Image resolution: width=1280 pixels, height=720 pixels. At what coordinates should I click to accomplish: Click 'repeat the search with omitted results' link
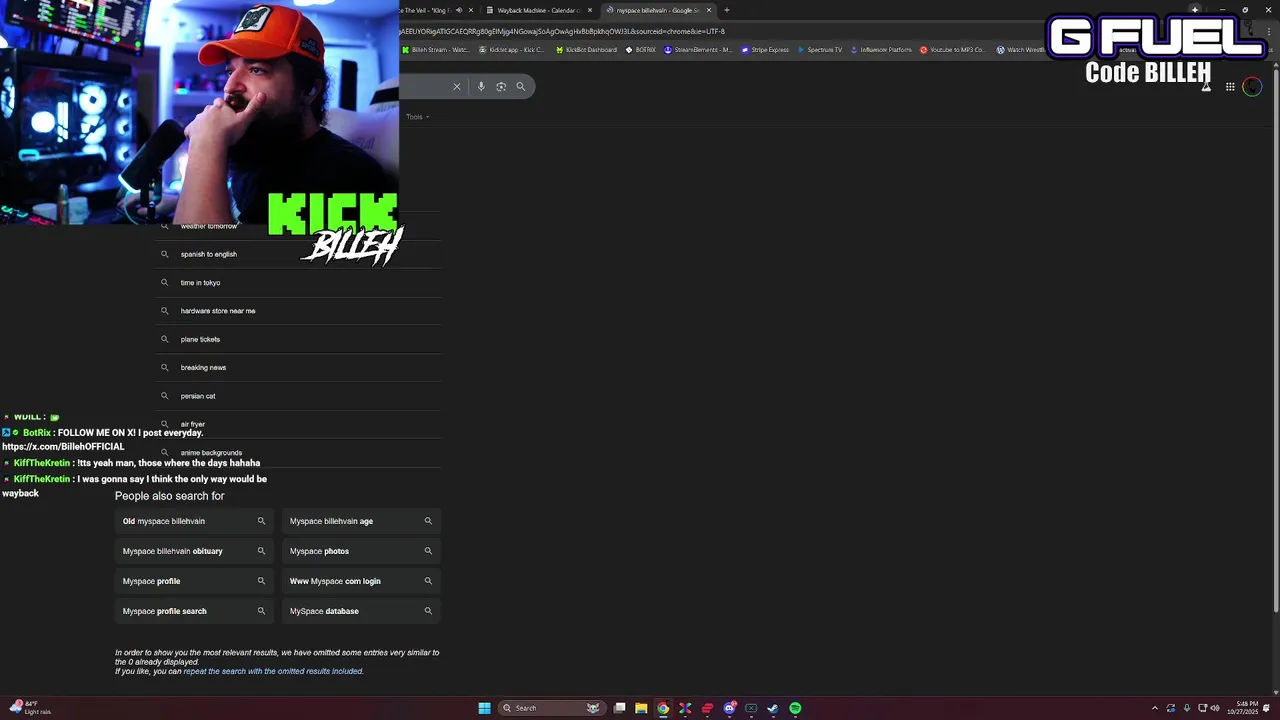[273, 671]
